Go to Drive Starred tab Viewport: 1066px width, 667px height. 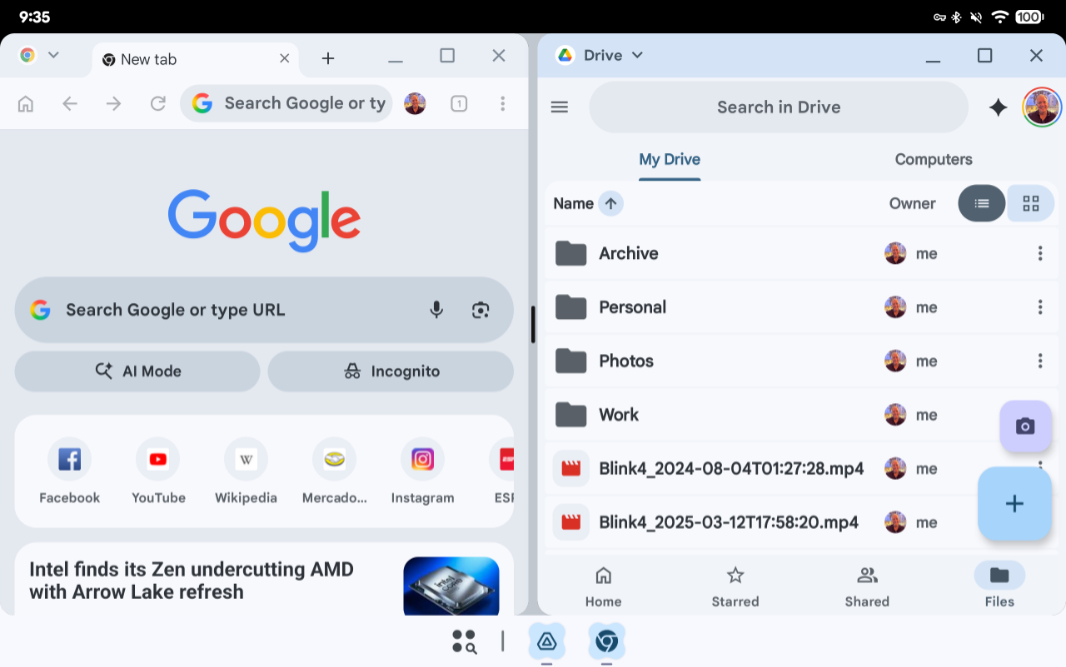(735, 587)
